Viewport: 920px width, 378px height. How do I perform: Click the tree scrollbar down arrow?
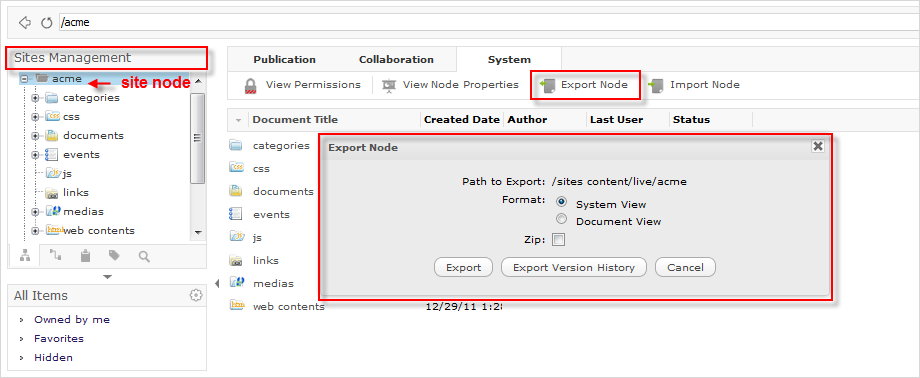pyautogui.click(x=198, y=233)
